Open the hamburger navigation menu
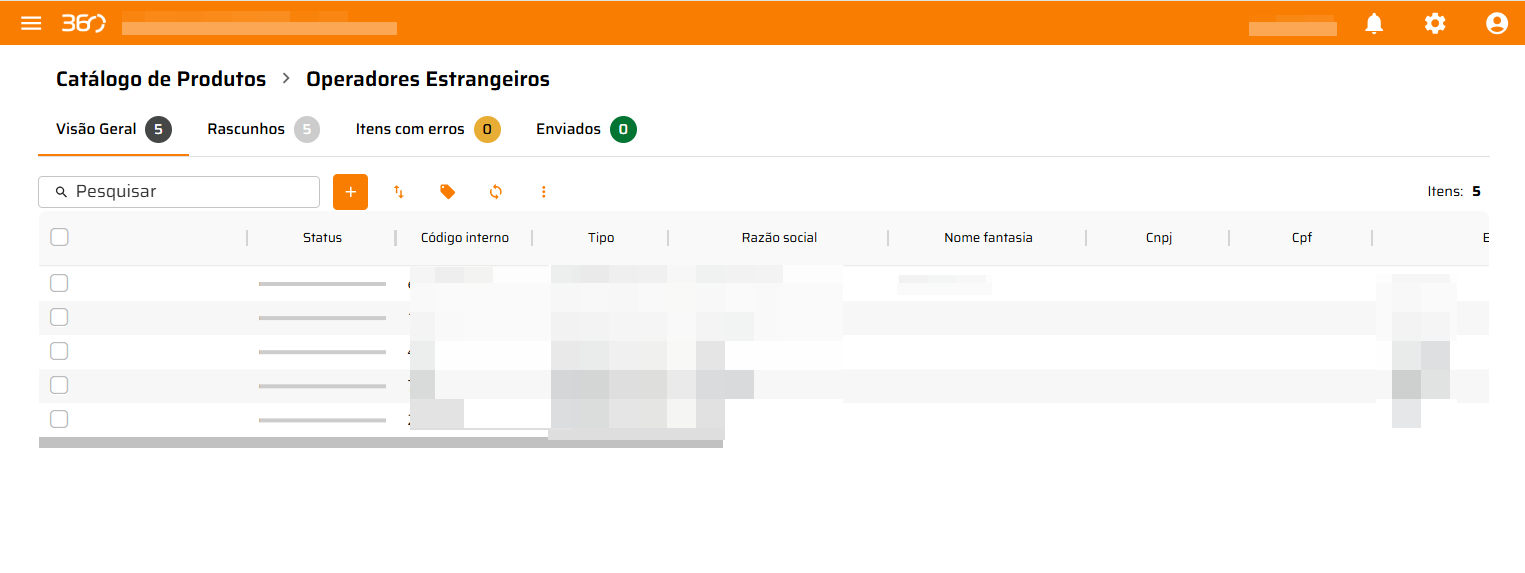The image size is (1525, 573). pos(31,23)
